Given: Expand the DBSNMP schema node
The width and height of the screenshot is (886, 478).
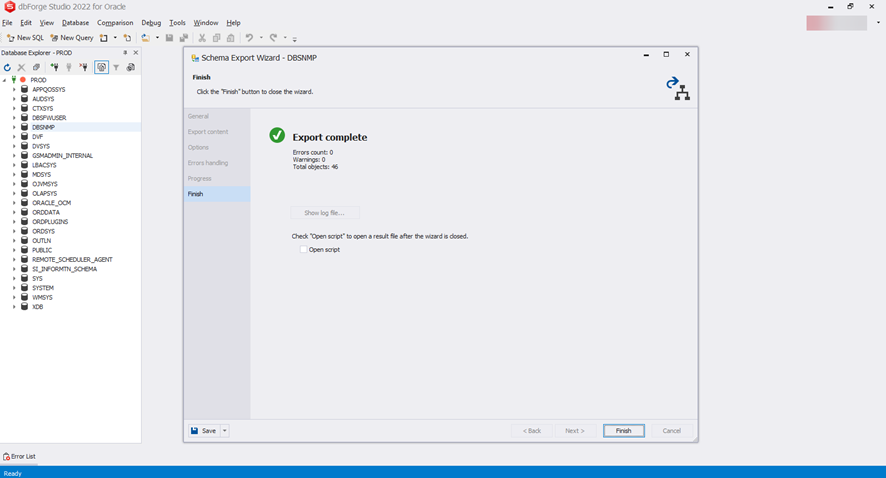Looking at the screenshot, I should (14, 128).
